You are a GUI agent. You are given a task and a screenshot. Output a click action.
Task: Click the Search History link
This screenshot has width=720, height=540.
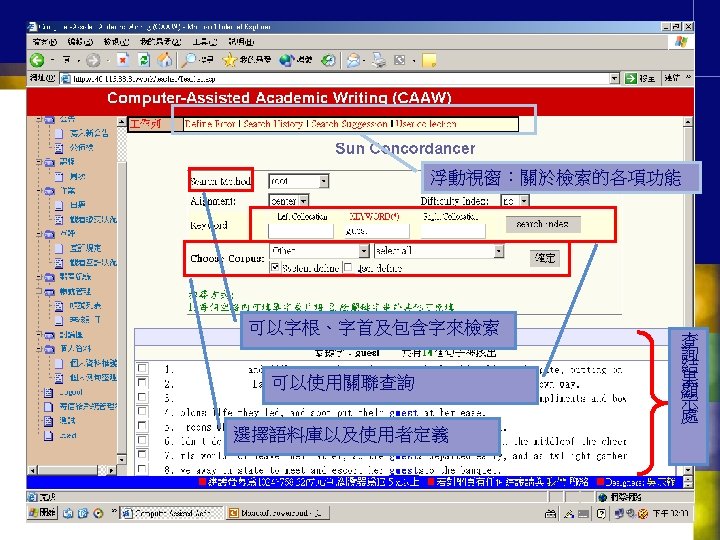coord(273,124)
